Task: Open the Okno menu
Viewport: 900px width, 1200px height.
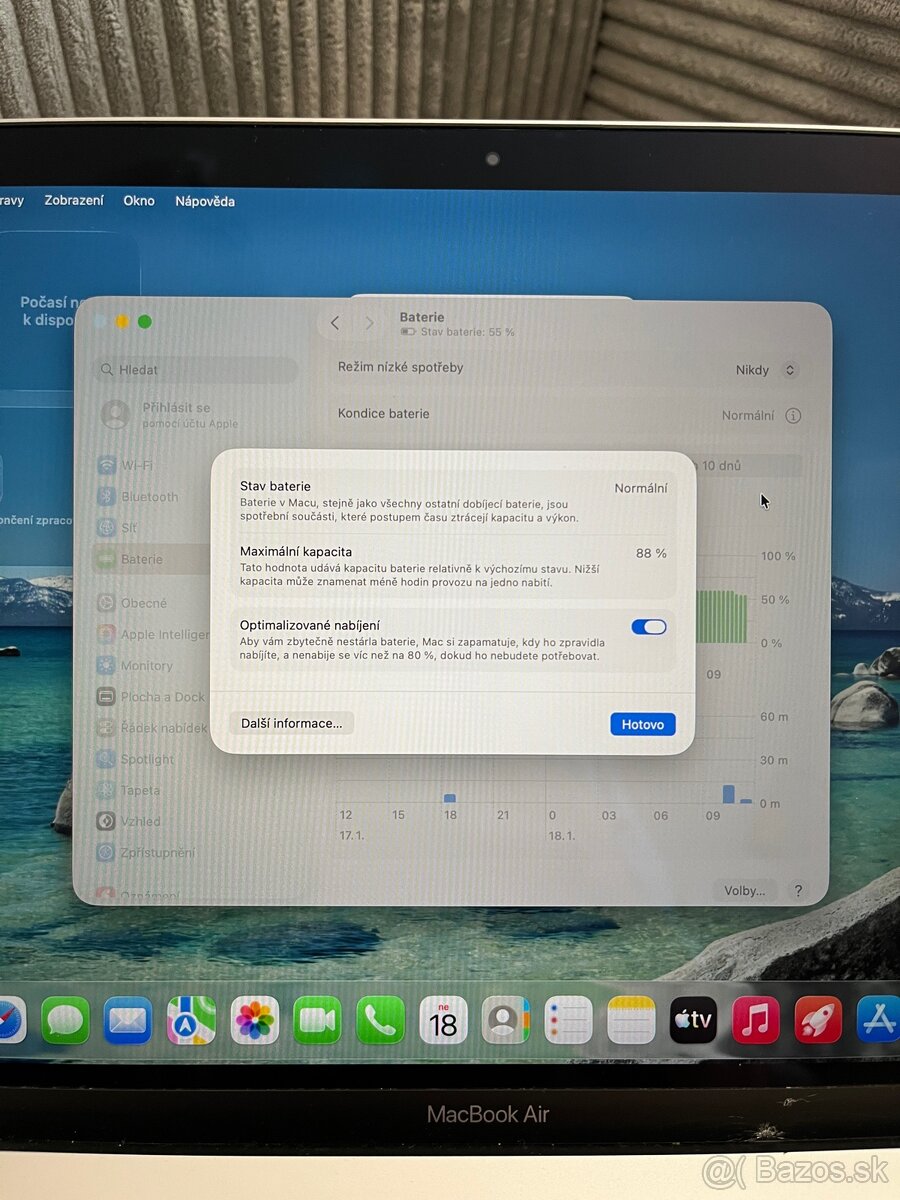Action: [x=139, y=201]
